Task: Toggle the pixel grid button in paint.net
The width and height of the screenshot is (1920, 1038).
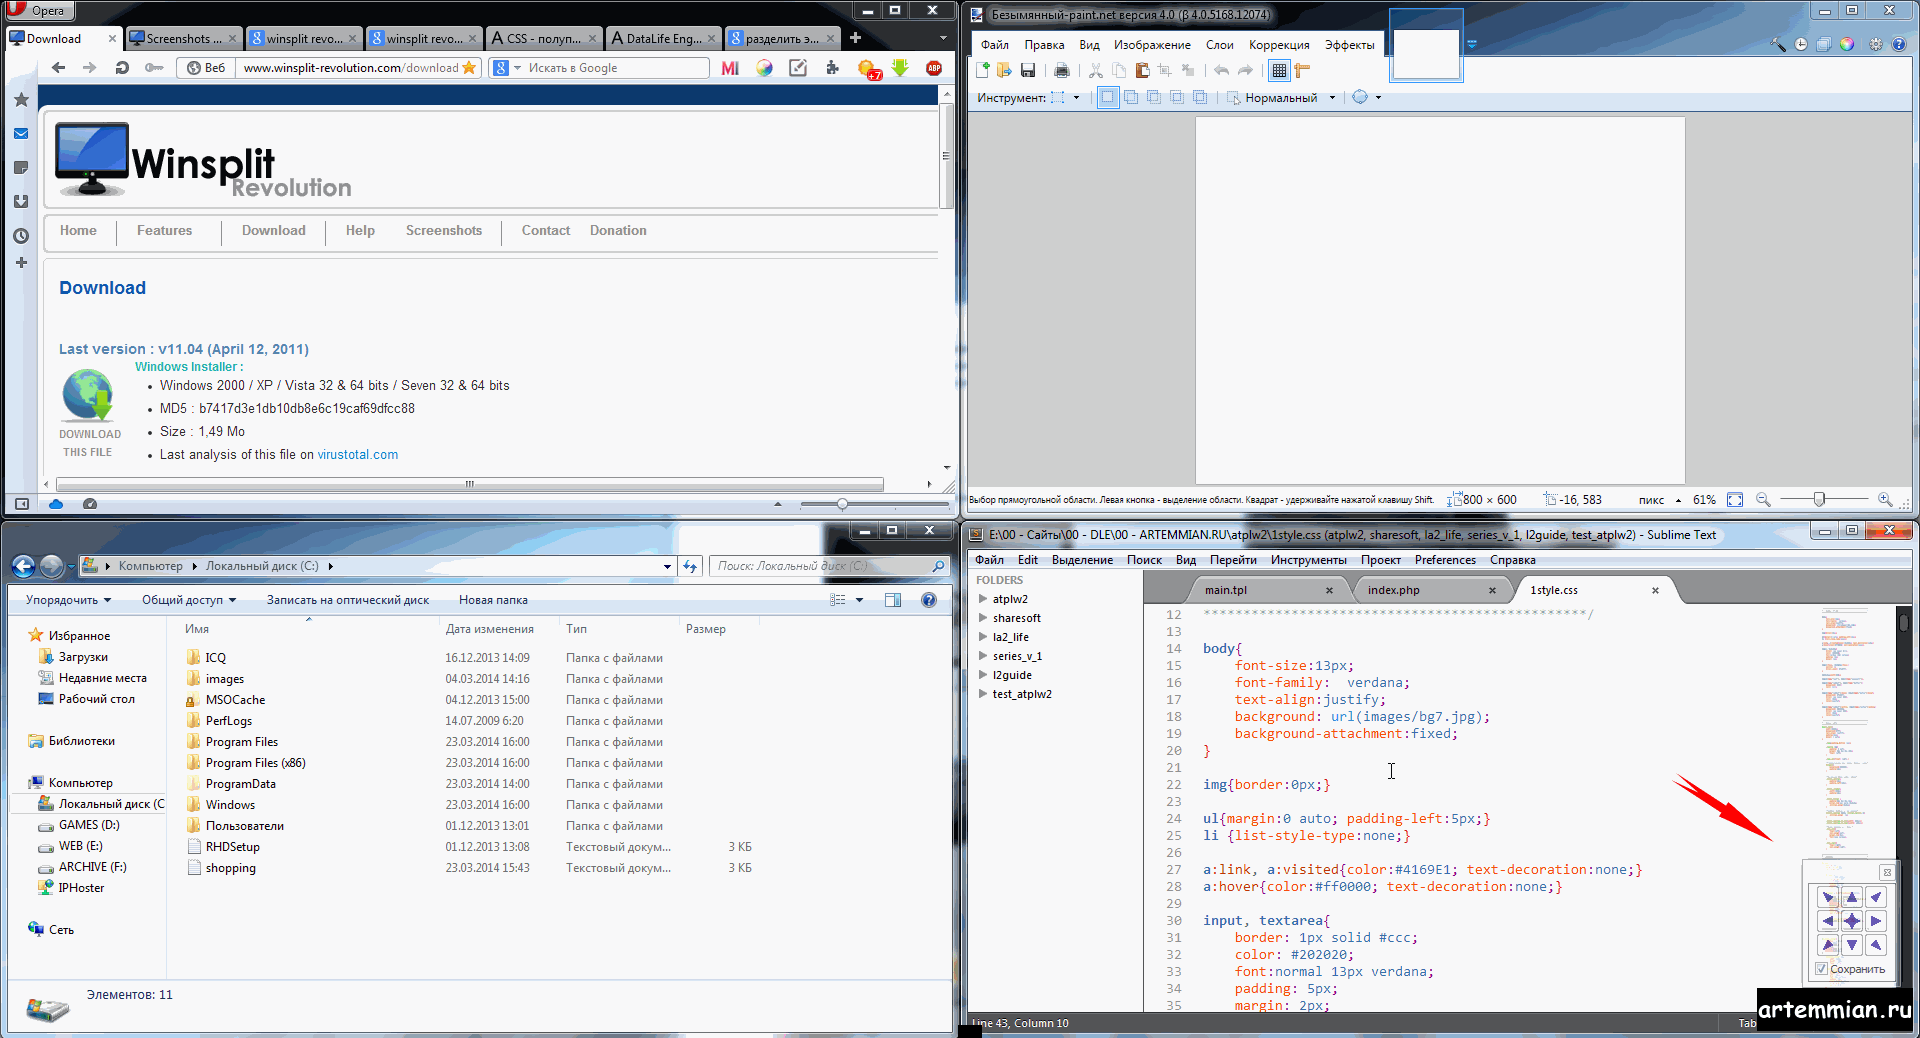Action: (x=1279, y=70)
